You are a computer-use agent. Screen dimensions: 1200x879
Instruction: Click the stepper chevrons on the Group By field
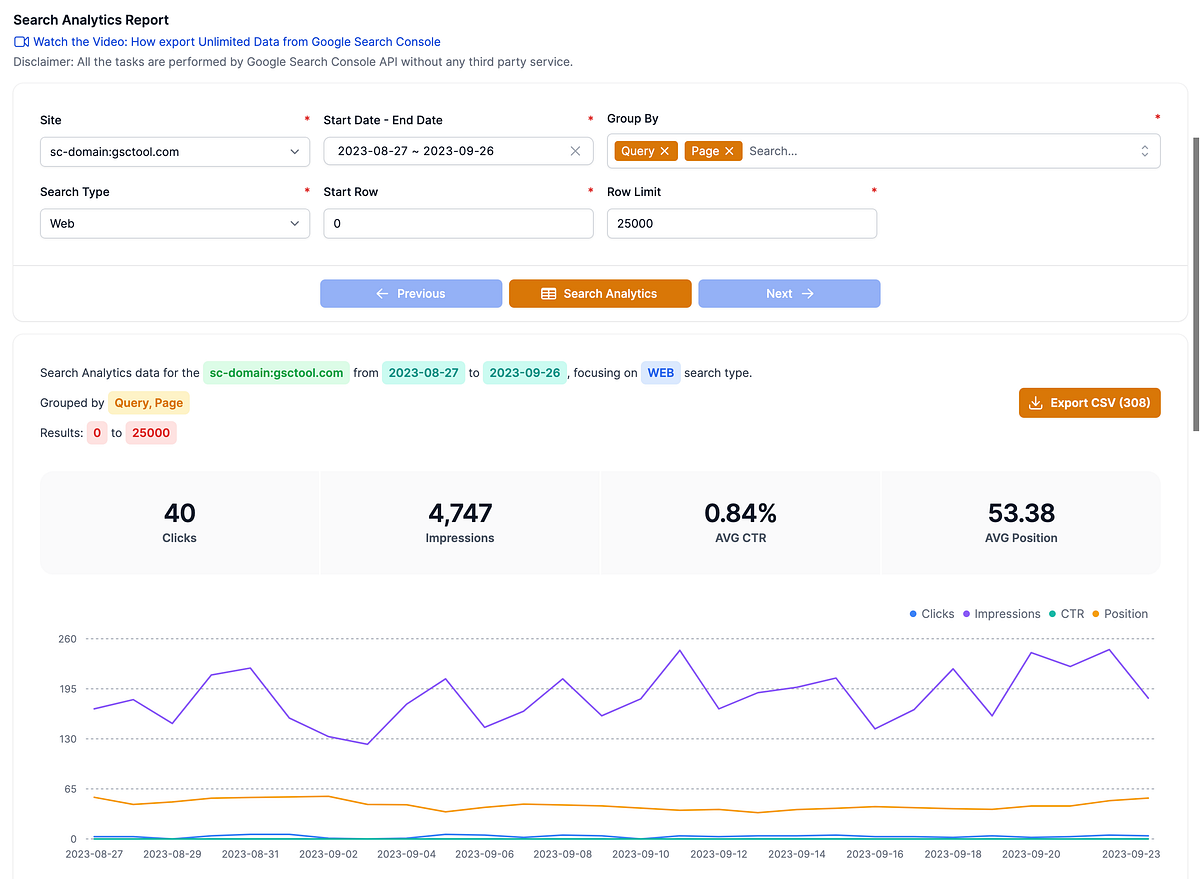[x=1144, y=150]
